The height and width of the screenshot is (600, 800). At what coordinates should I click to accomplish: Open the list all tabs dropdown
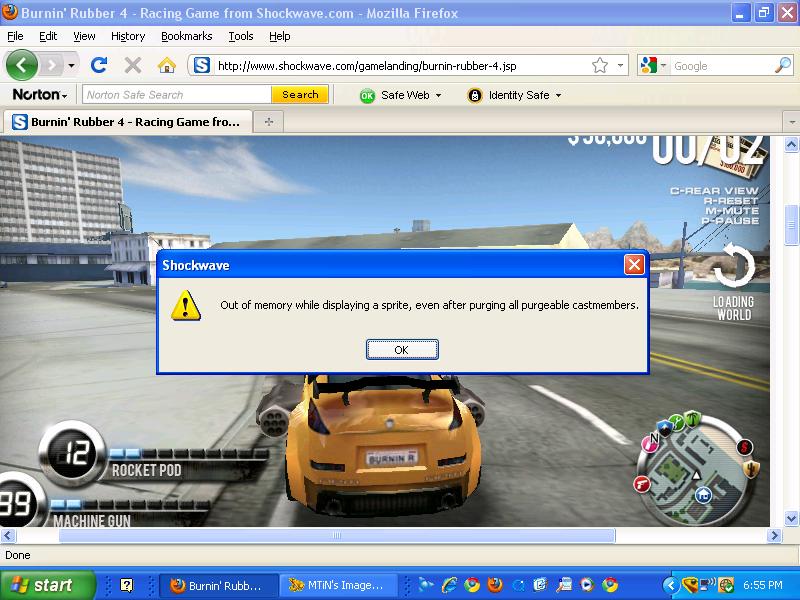coord(791,122)
